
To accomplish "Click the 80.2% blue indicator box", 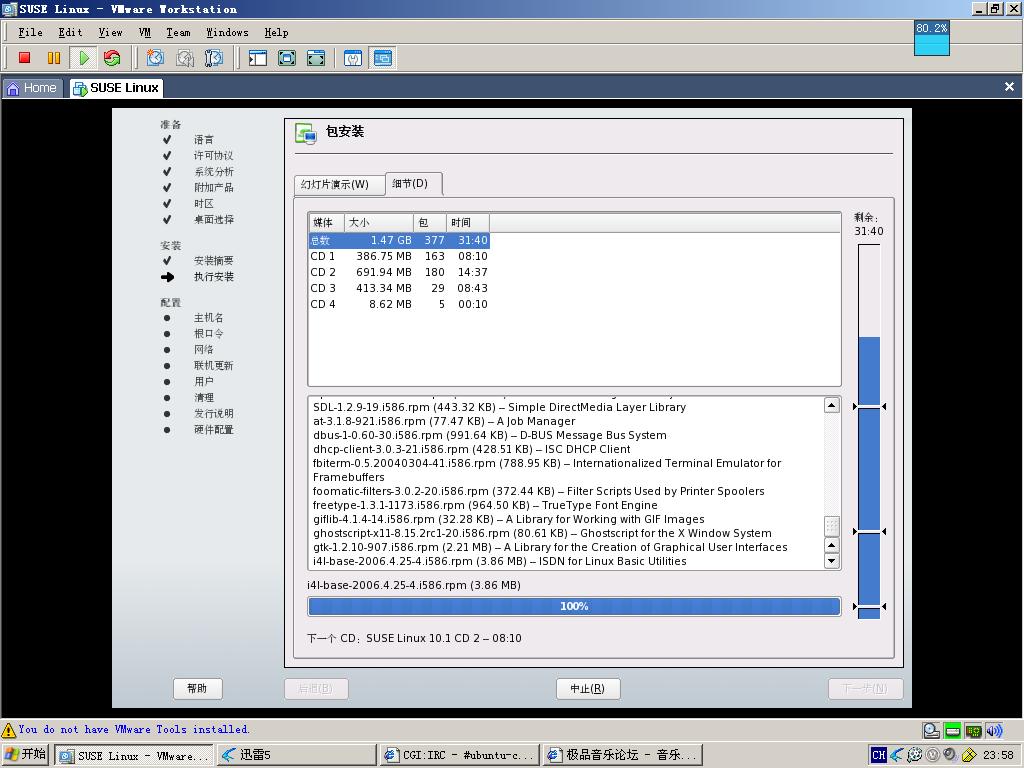I will tap(932, 38).
